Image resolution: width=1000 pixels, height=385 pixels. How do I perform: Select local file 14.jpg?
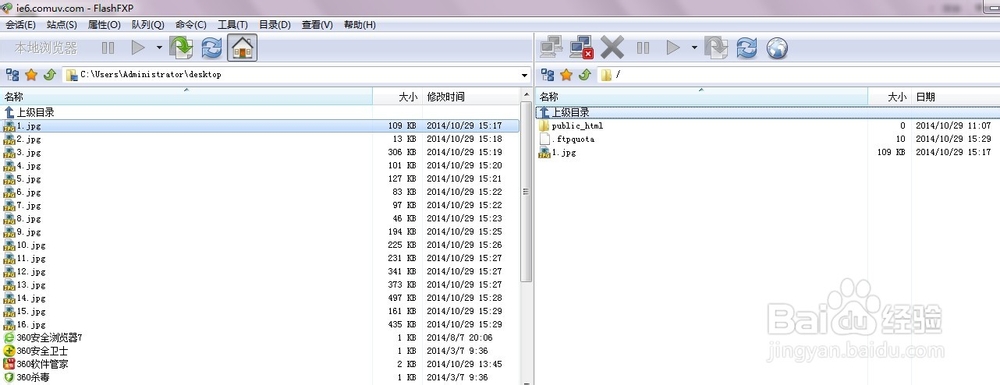[260, 298]
